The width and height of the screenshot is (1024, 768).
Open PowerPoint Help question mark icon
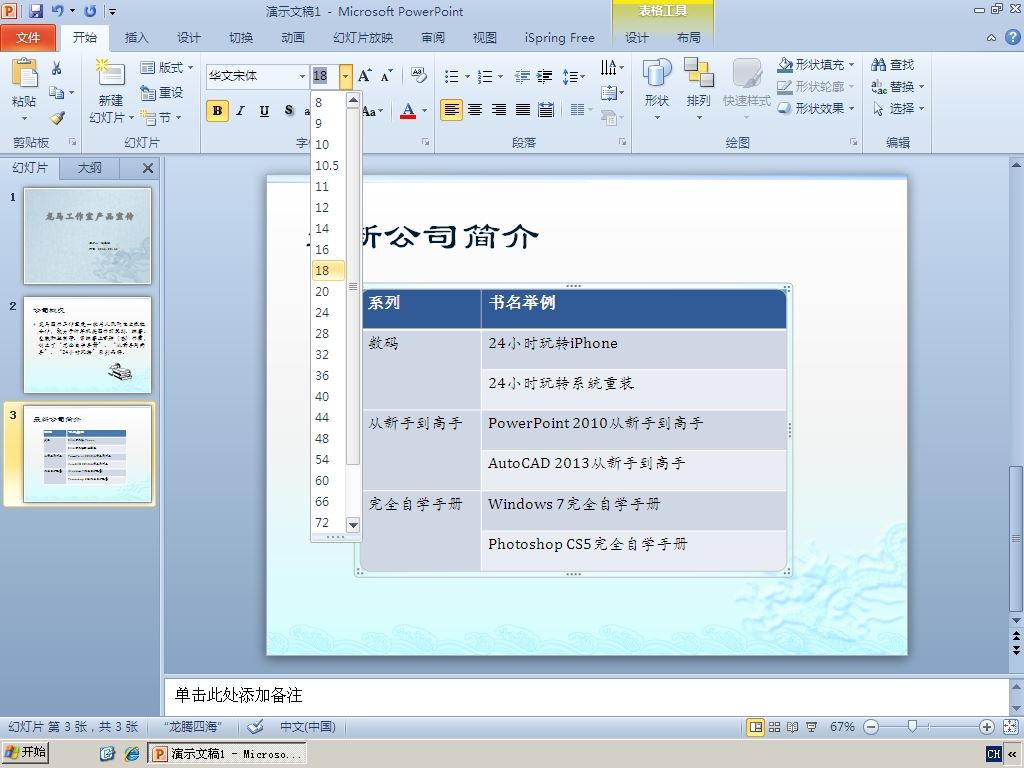tap(1012, 37)
